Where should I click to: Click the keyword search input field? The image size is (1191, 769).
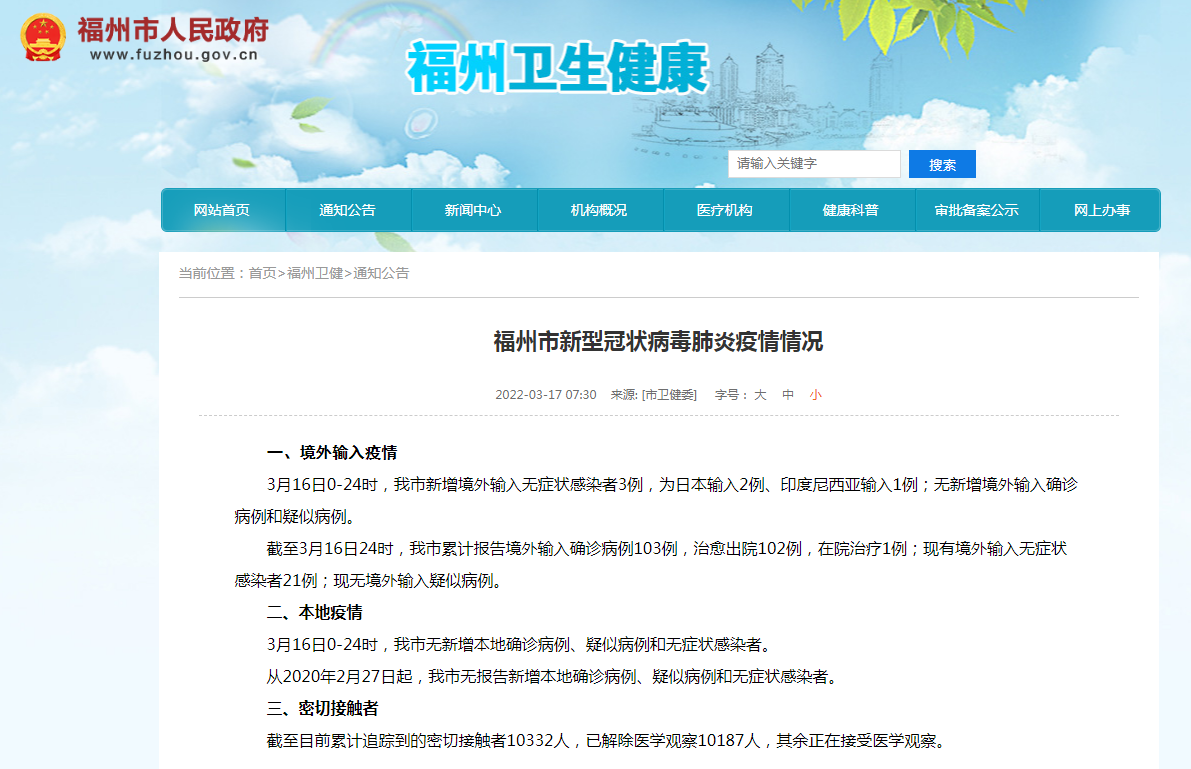[x=813, y=164]
